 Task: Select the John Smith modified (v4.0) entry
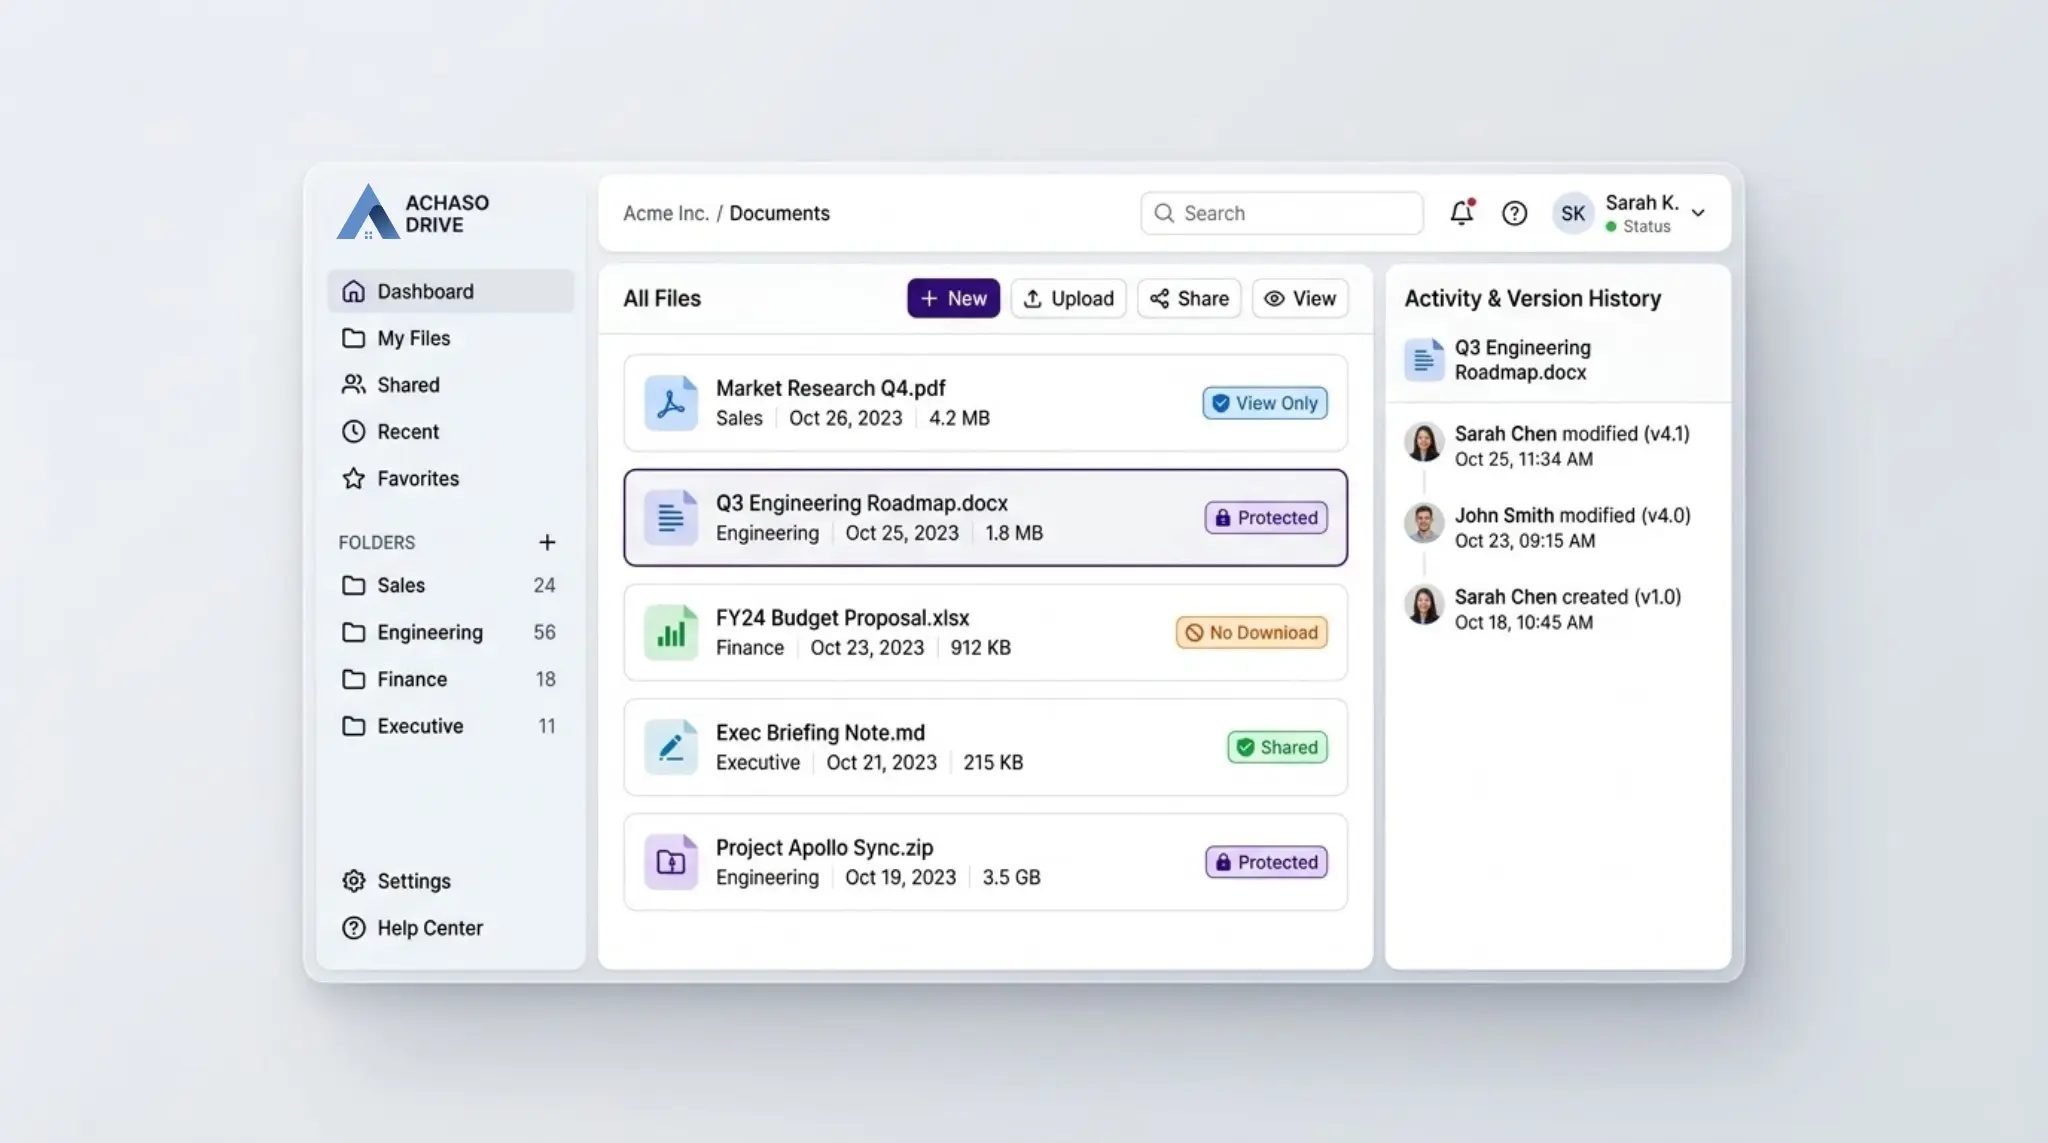point(1548,528)
